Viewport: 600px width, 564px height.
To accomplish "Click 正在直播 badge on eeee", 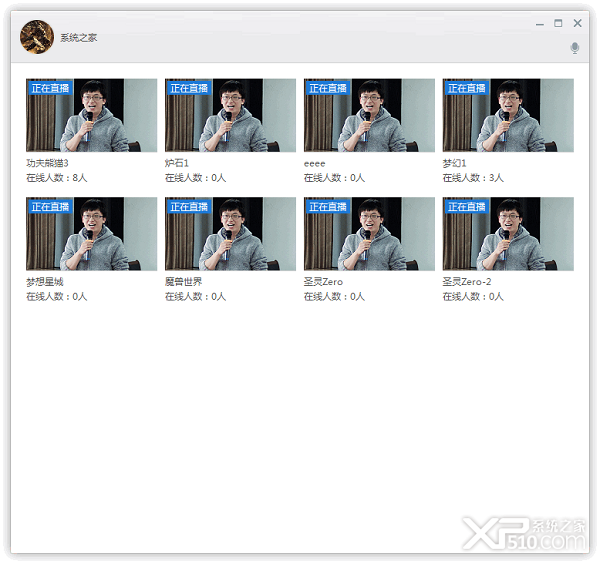I will point(328,88).
